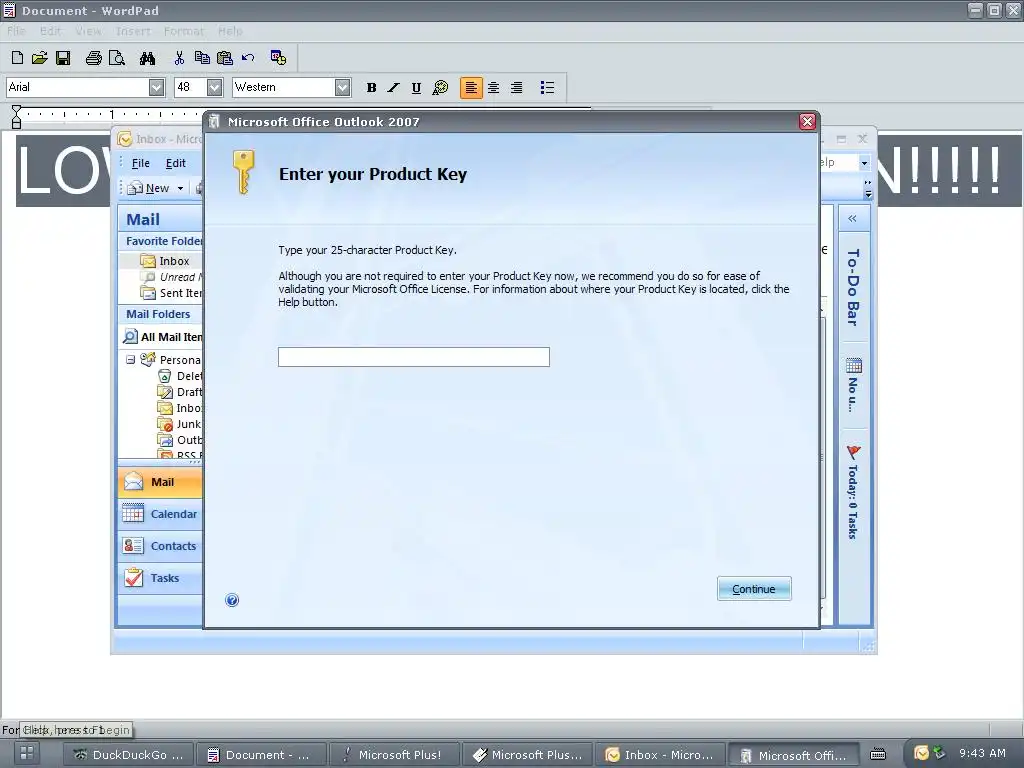Click the Outlook tray icon
This screenshot has height=768, width=1024.
coord(921,753)
